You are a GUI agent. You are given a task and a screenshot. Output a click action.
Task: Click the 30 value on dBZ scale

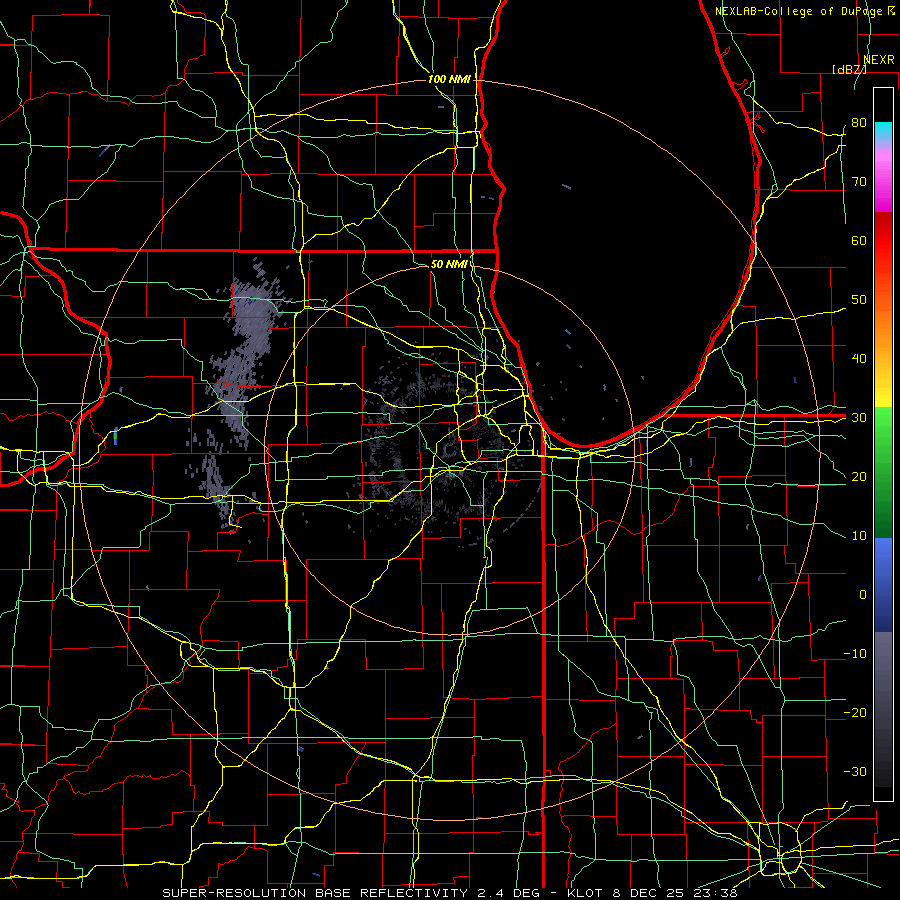[859, 417]
